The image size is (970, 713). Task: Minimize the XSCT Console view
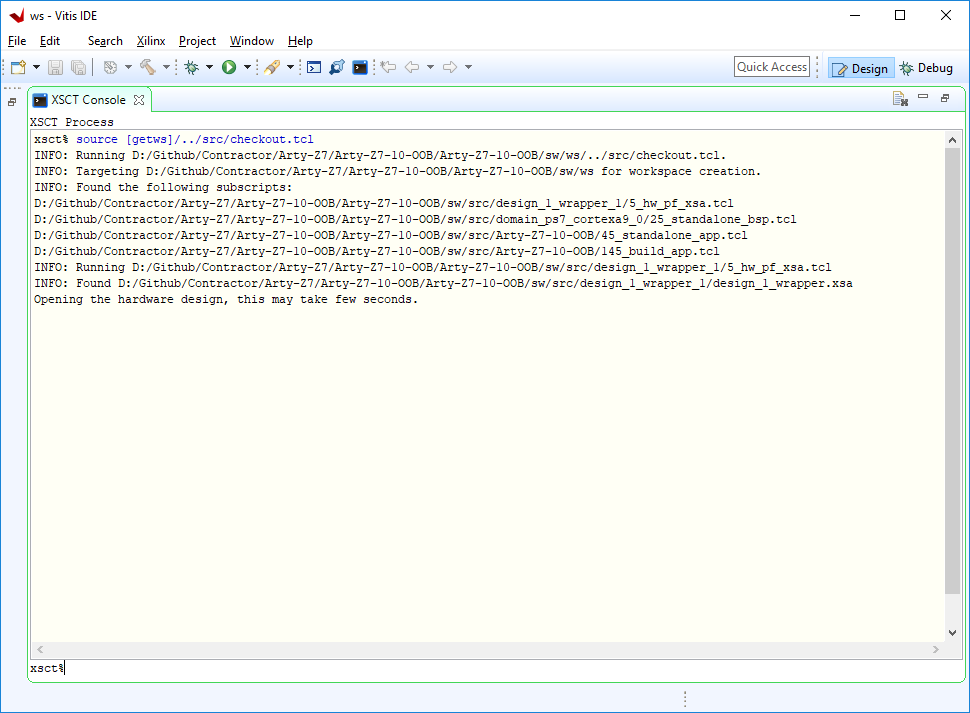[x=923, y=96]
